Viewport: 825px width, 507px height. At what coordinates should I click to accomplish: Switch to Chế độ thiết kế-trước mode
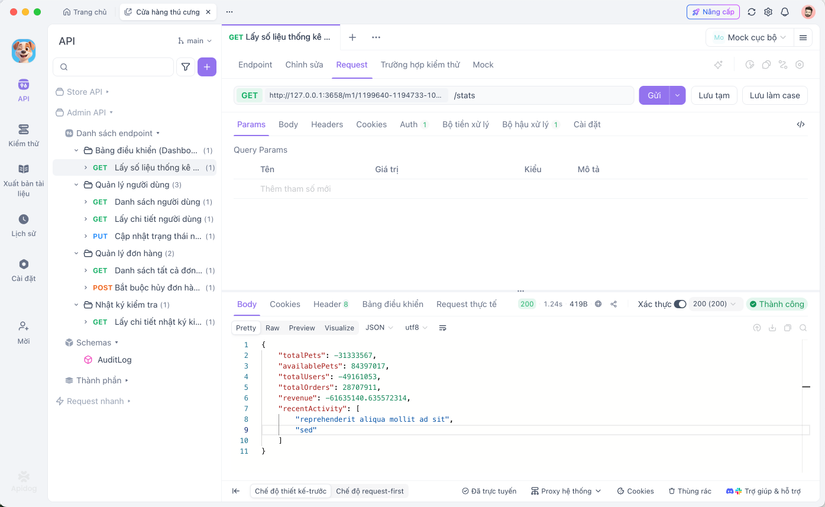point(290,491)
